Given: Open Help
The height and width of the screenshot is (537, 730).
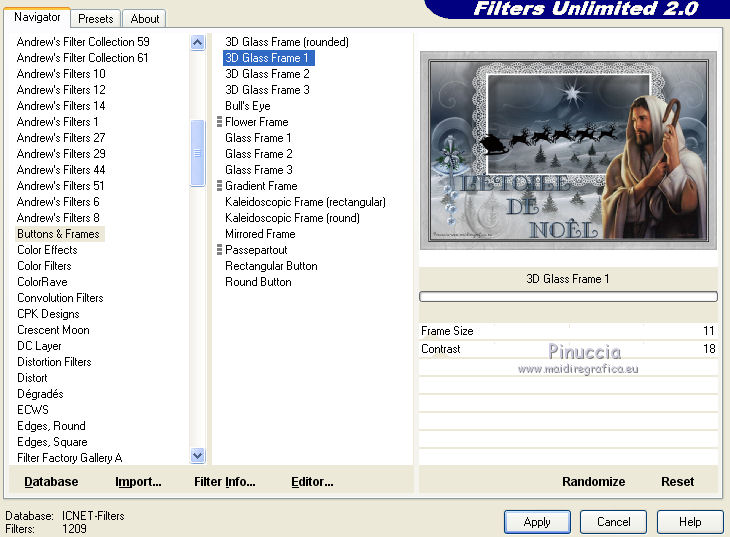Looking at the screenshot, I should pos(690,522).
